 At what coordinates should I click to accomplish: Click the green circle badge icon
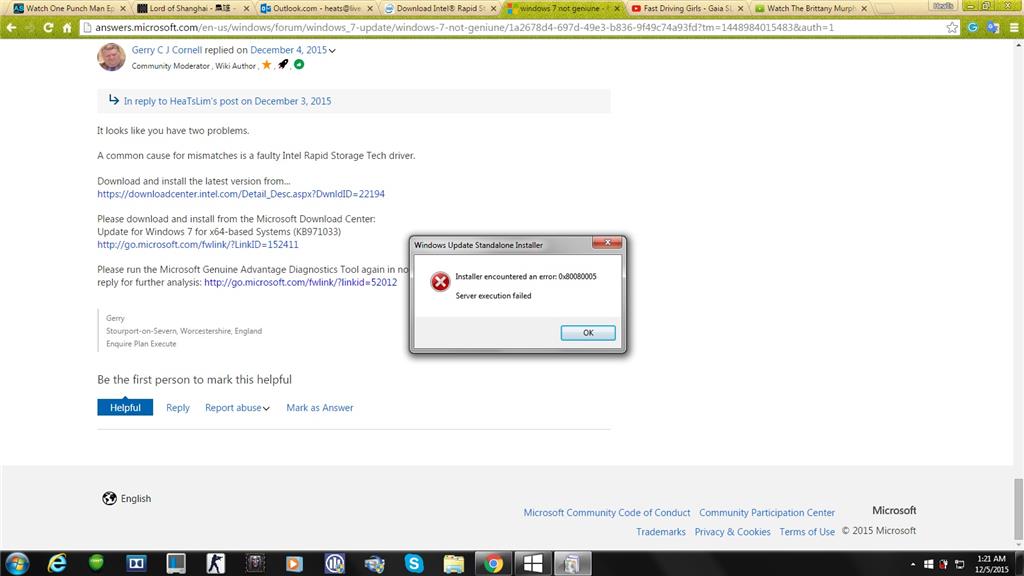[299, 64]
